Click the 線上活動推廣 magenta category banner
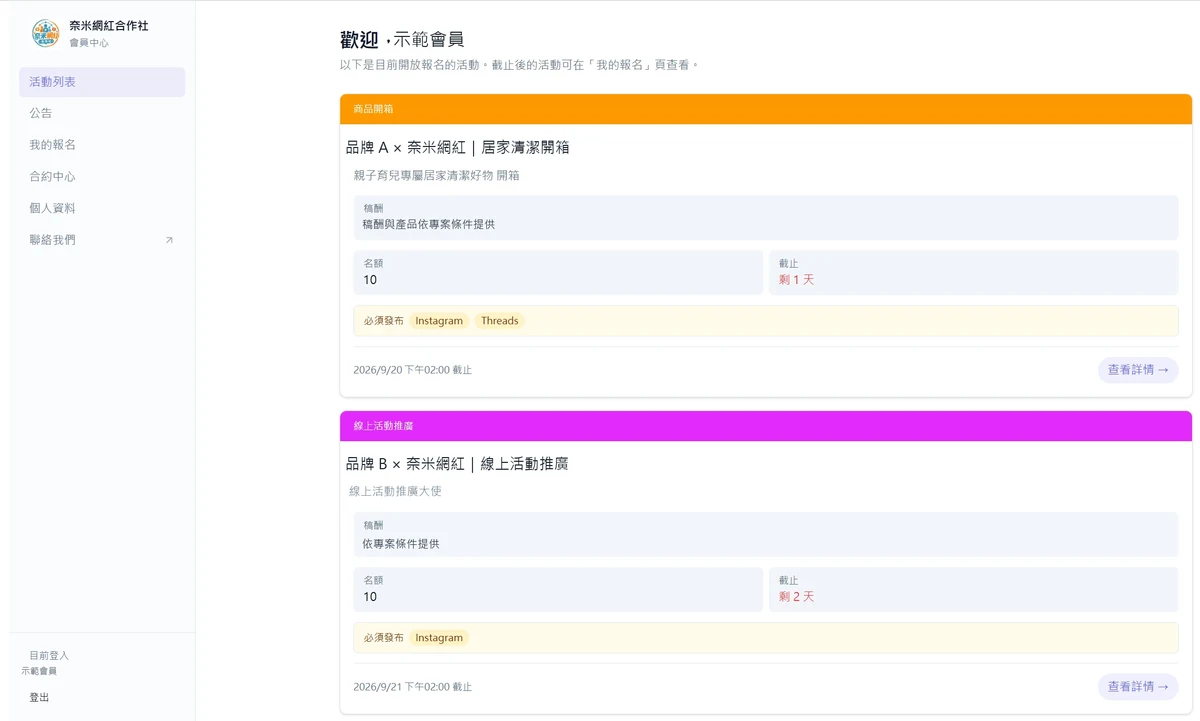Viewport: 1200px width, 721px height. tap(766, 426)
